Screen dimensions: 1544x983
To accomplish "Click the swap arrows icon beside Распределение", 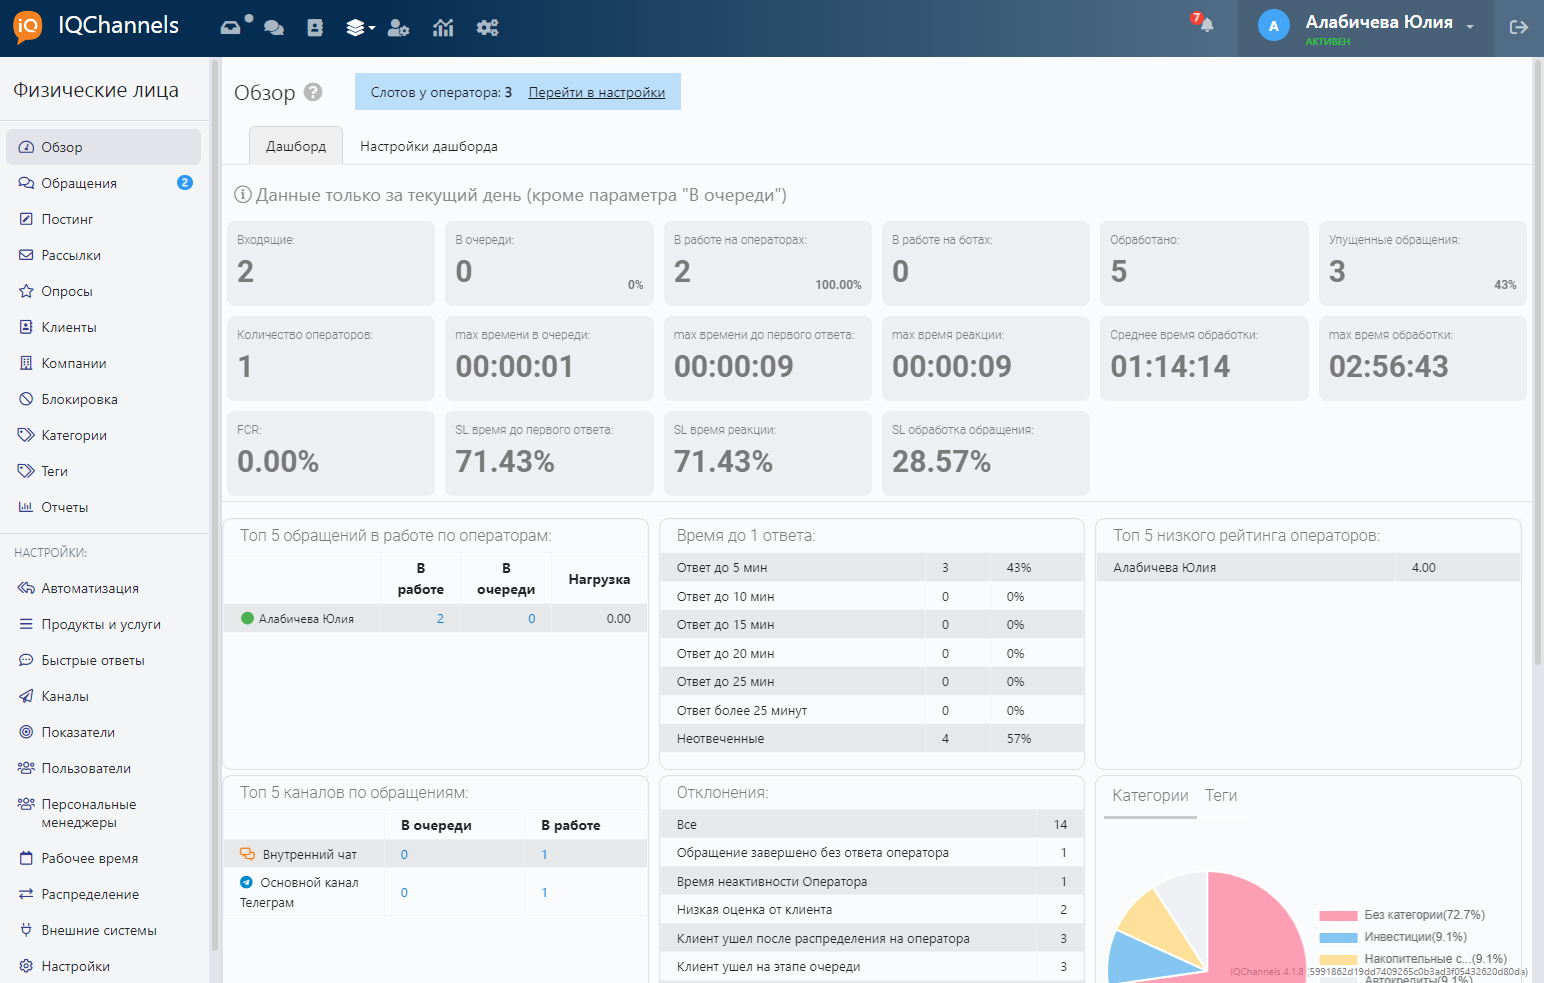I will 26,894.
